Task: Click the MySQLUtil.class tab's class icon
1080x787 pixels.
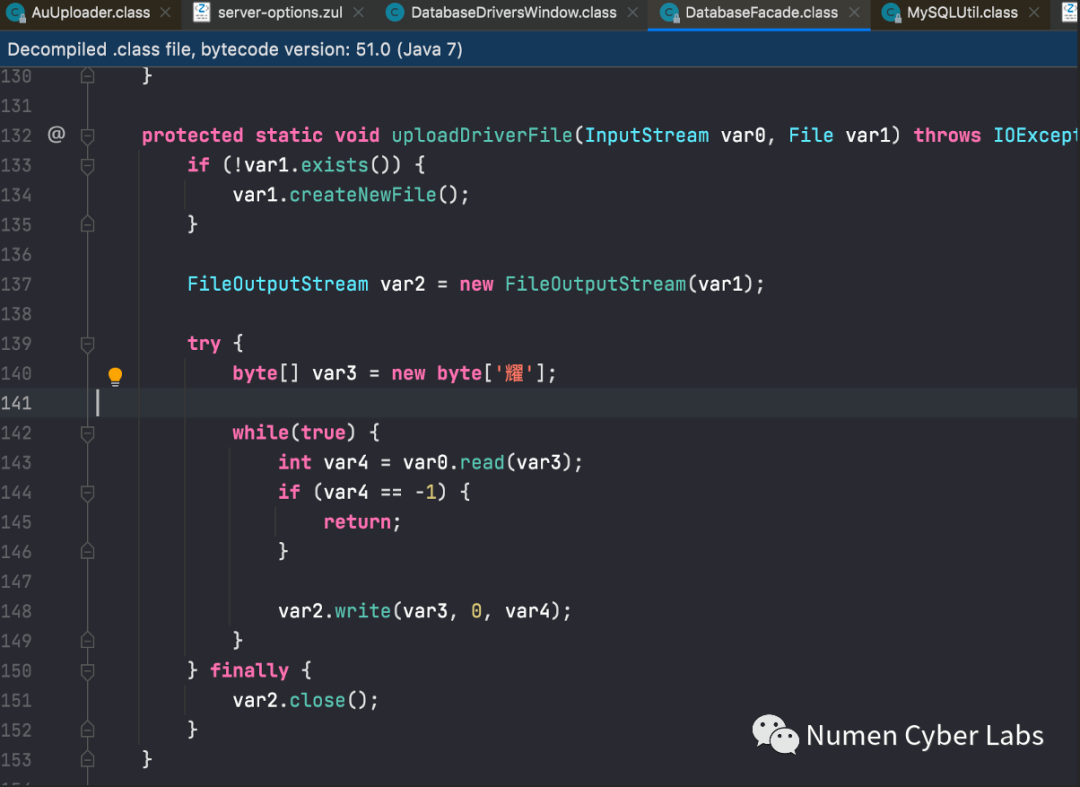Action: click(891, 13)
